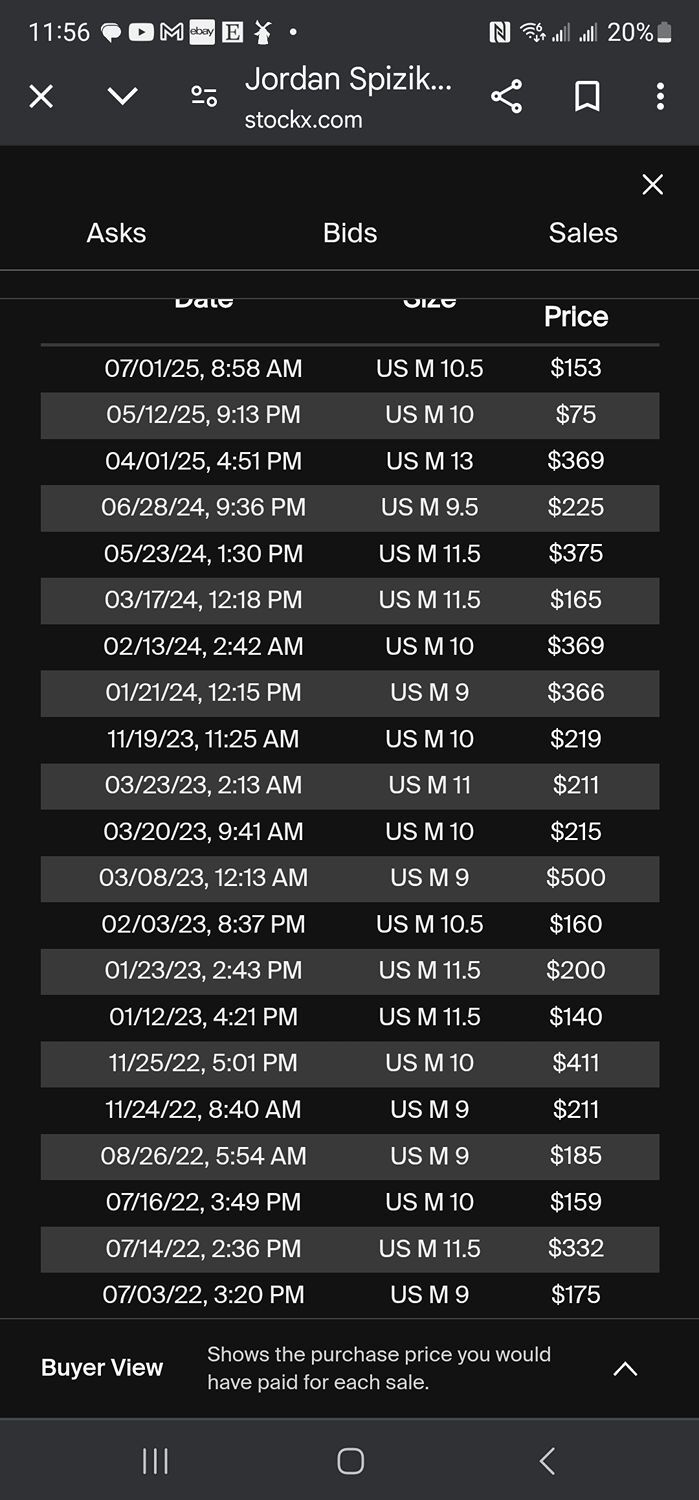Tap the Android back navigation arrow

click(546, 1461)
